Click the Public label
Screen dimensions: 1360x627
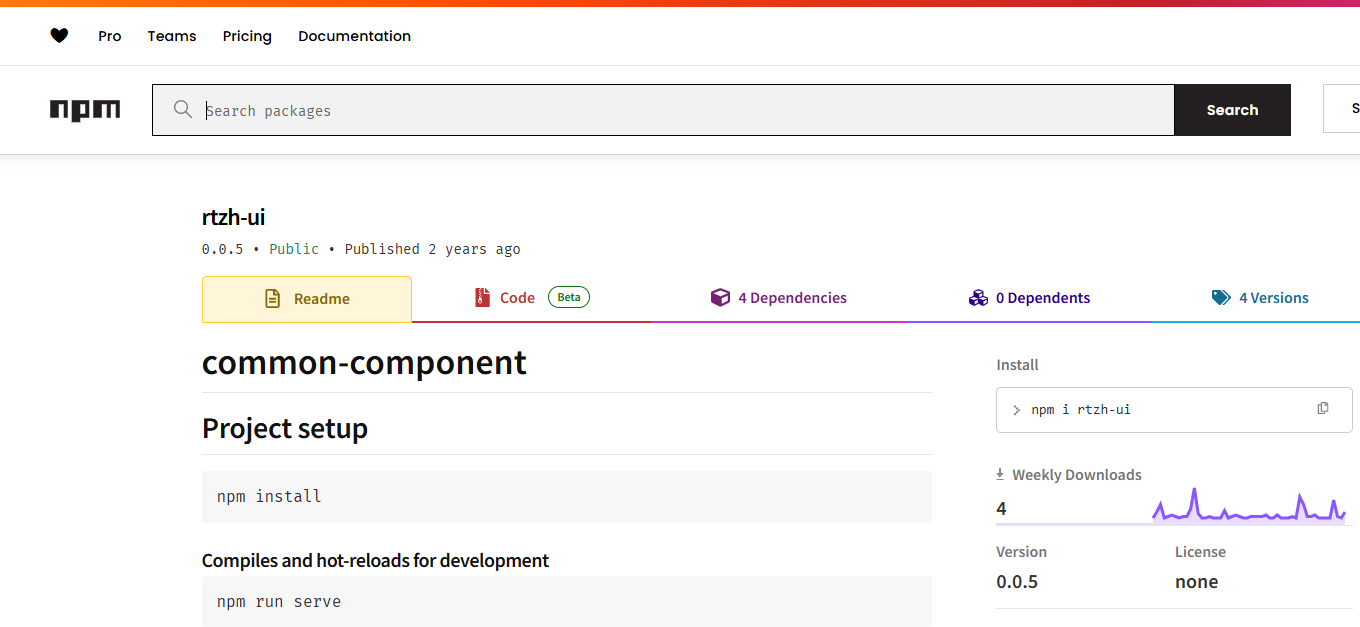point(294,249)
